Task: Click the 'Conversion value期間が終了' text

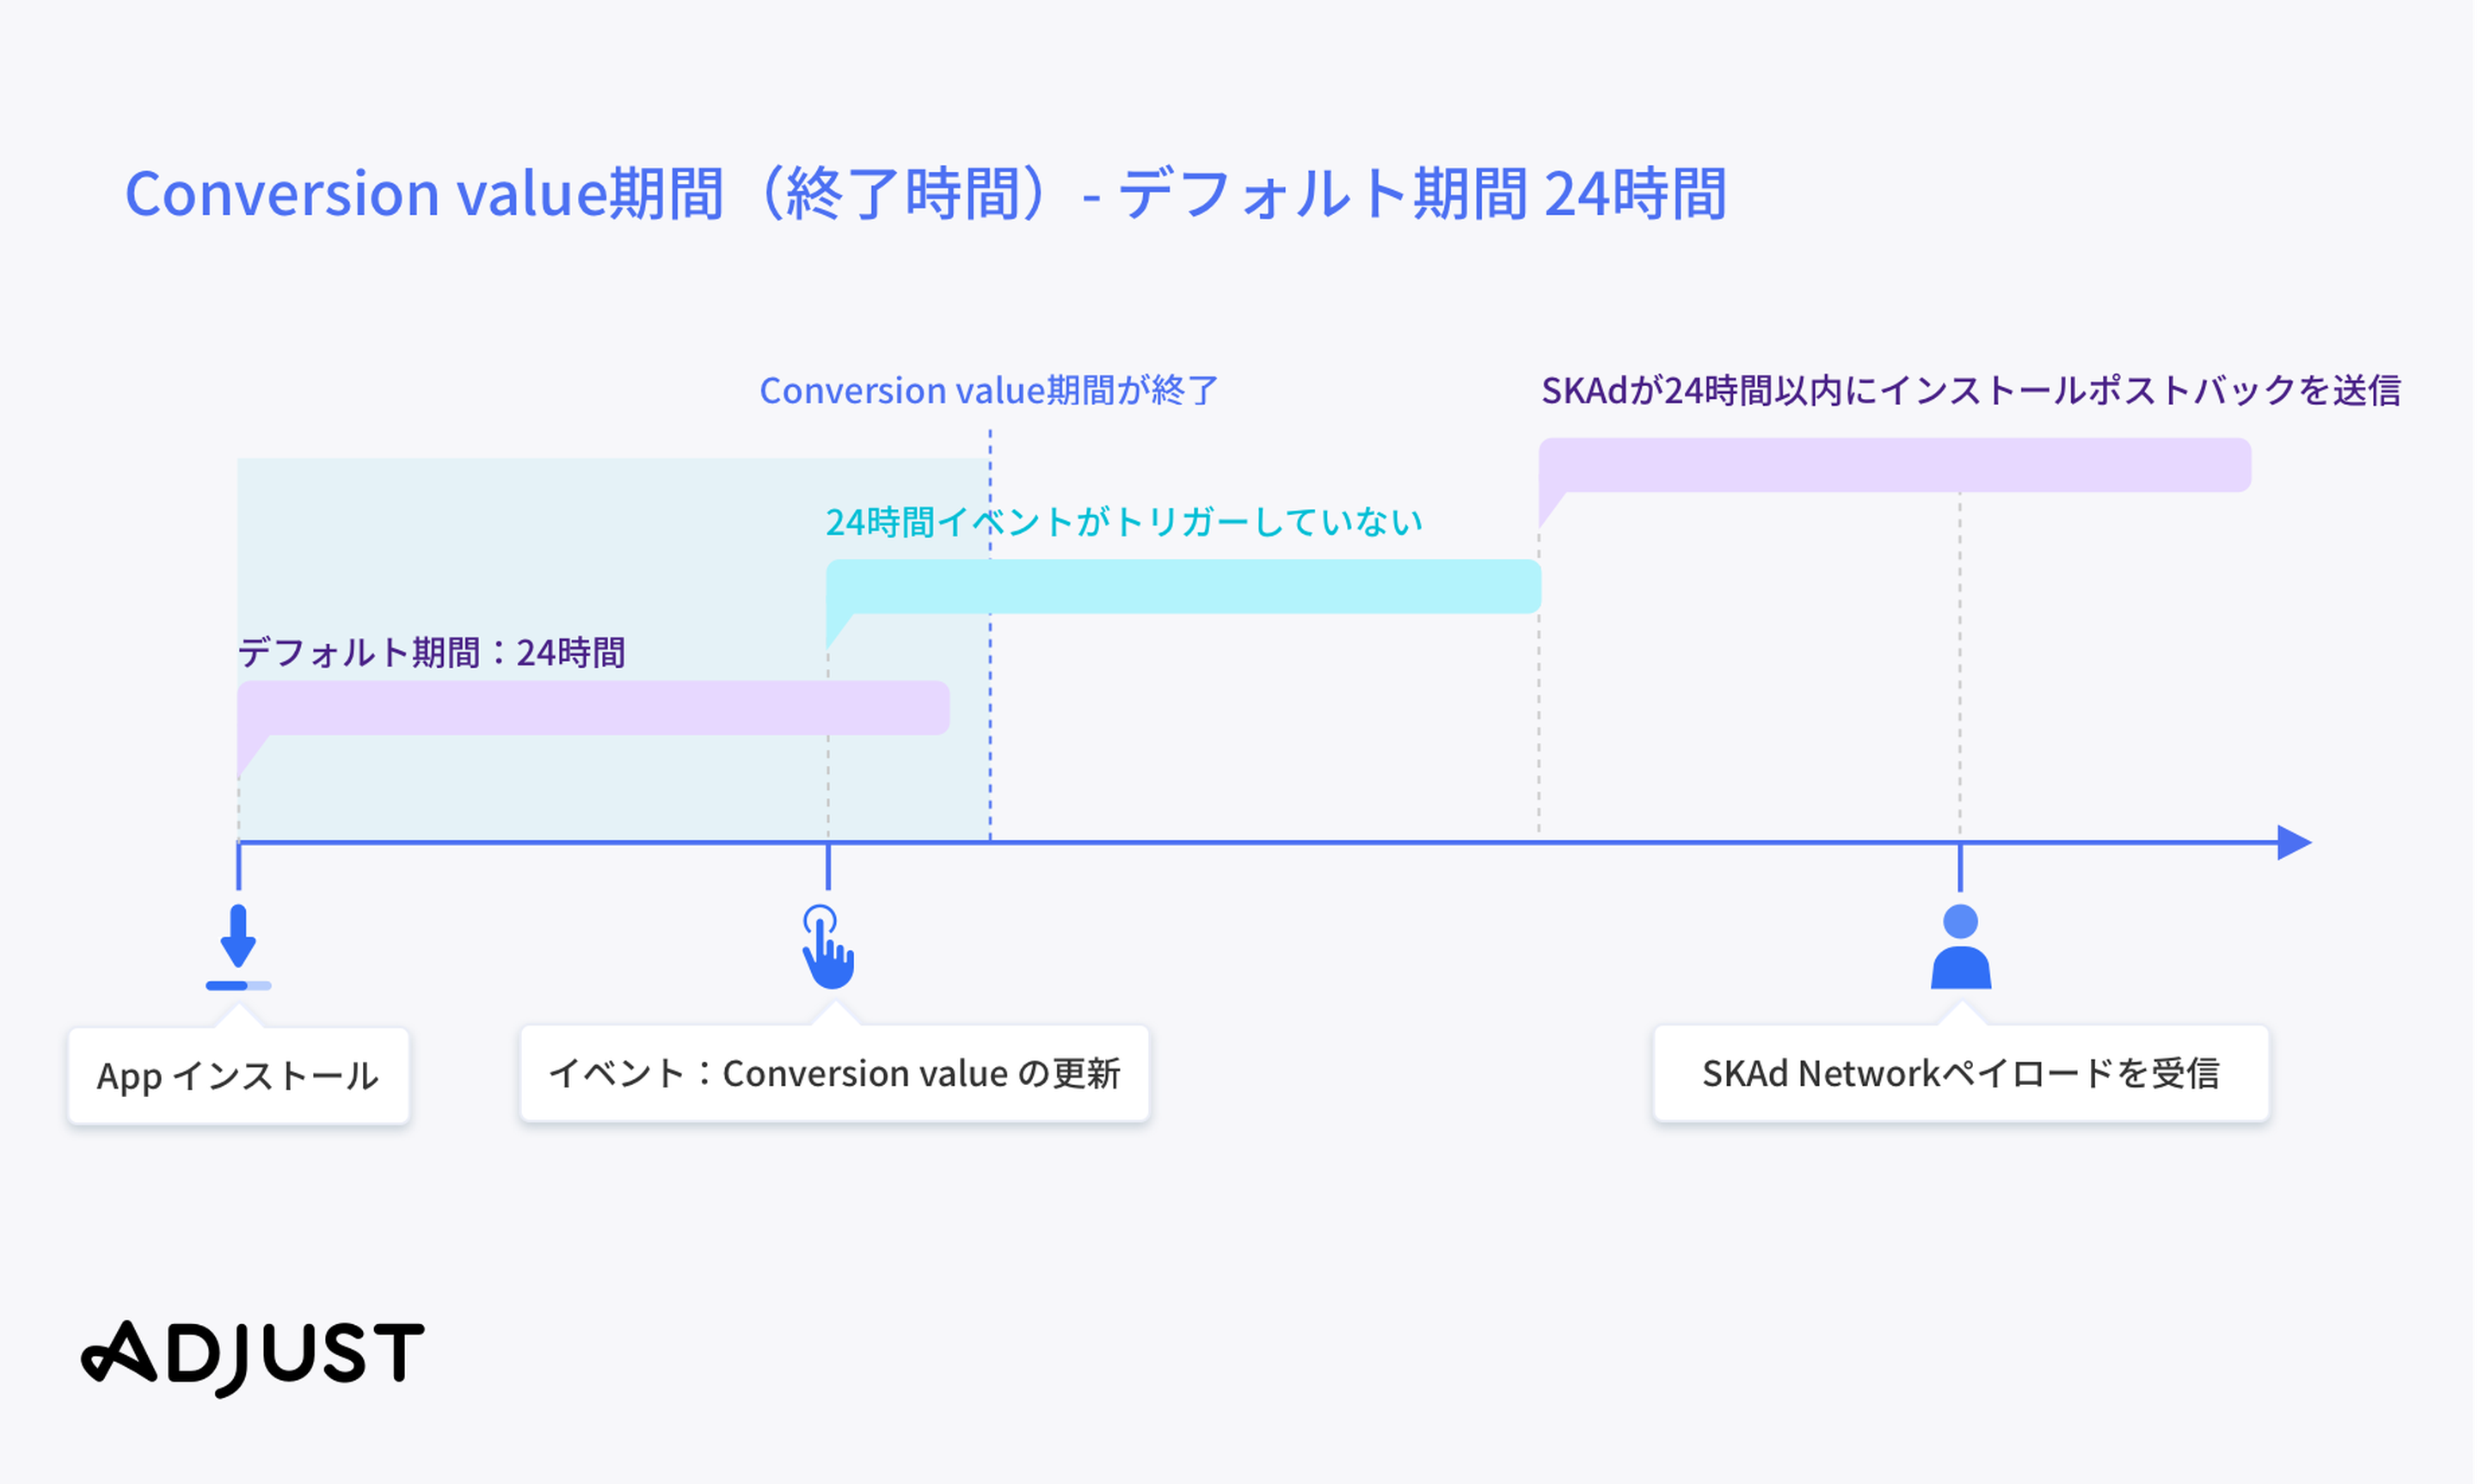Action: tap(990, 391)
